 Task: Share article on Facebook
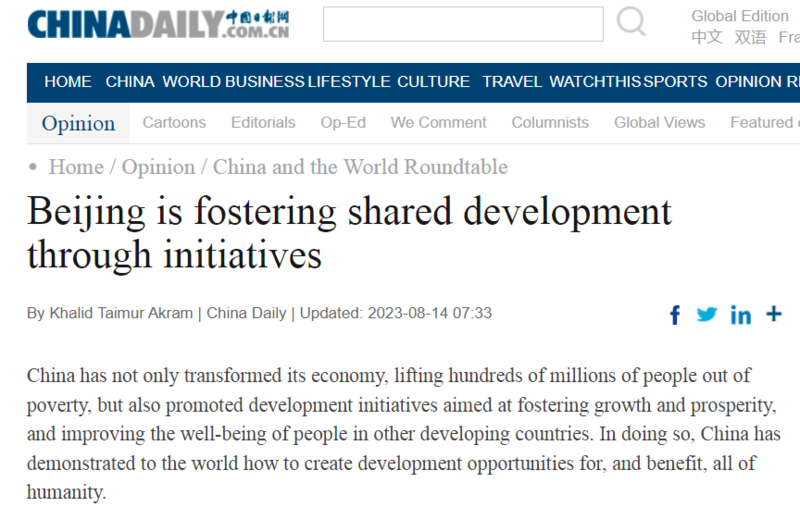675,315
